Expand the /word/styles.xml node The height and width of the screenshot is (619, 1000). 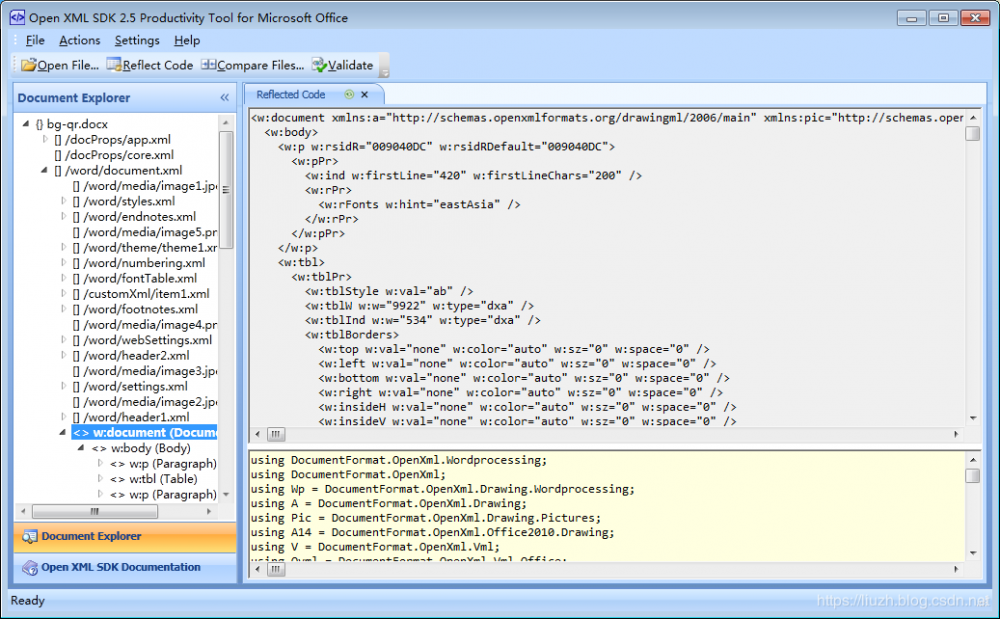coord(63,201)
